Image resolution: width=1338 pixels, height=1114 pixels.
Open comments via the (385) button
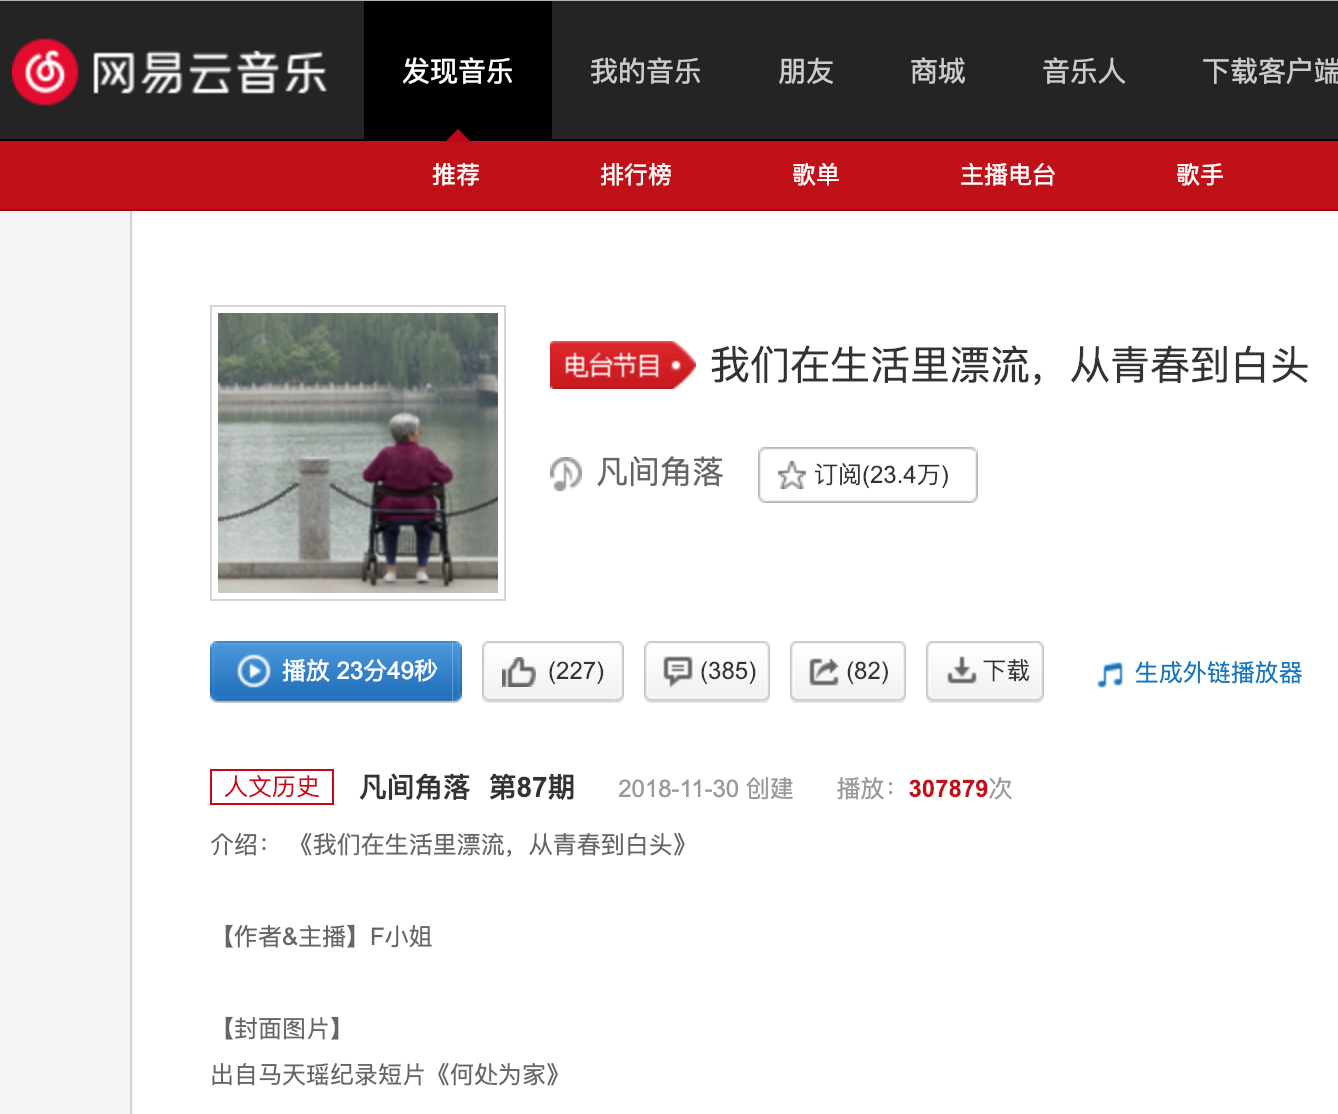[x=707, y=671]
